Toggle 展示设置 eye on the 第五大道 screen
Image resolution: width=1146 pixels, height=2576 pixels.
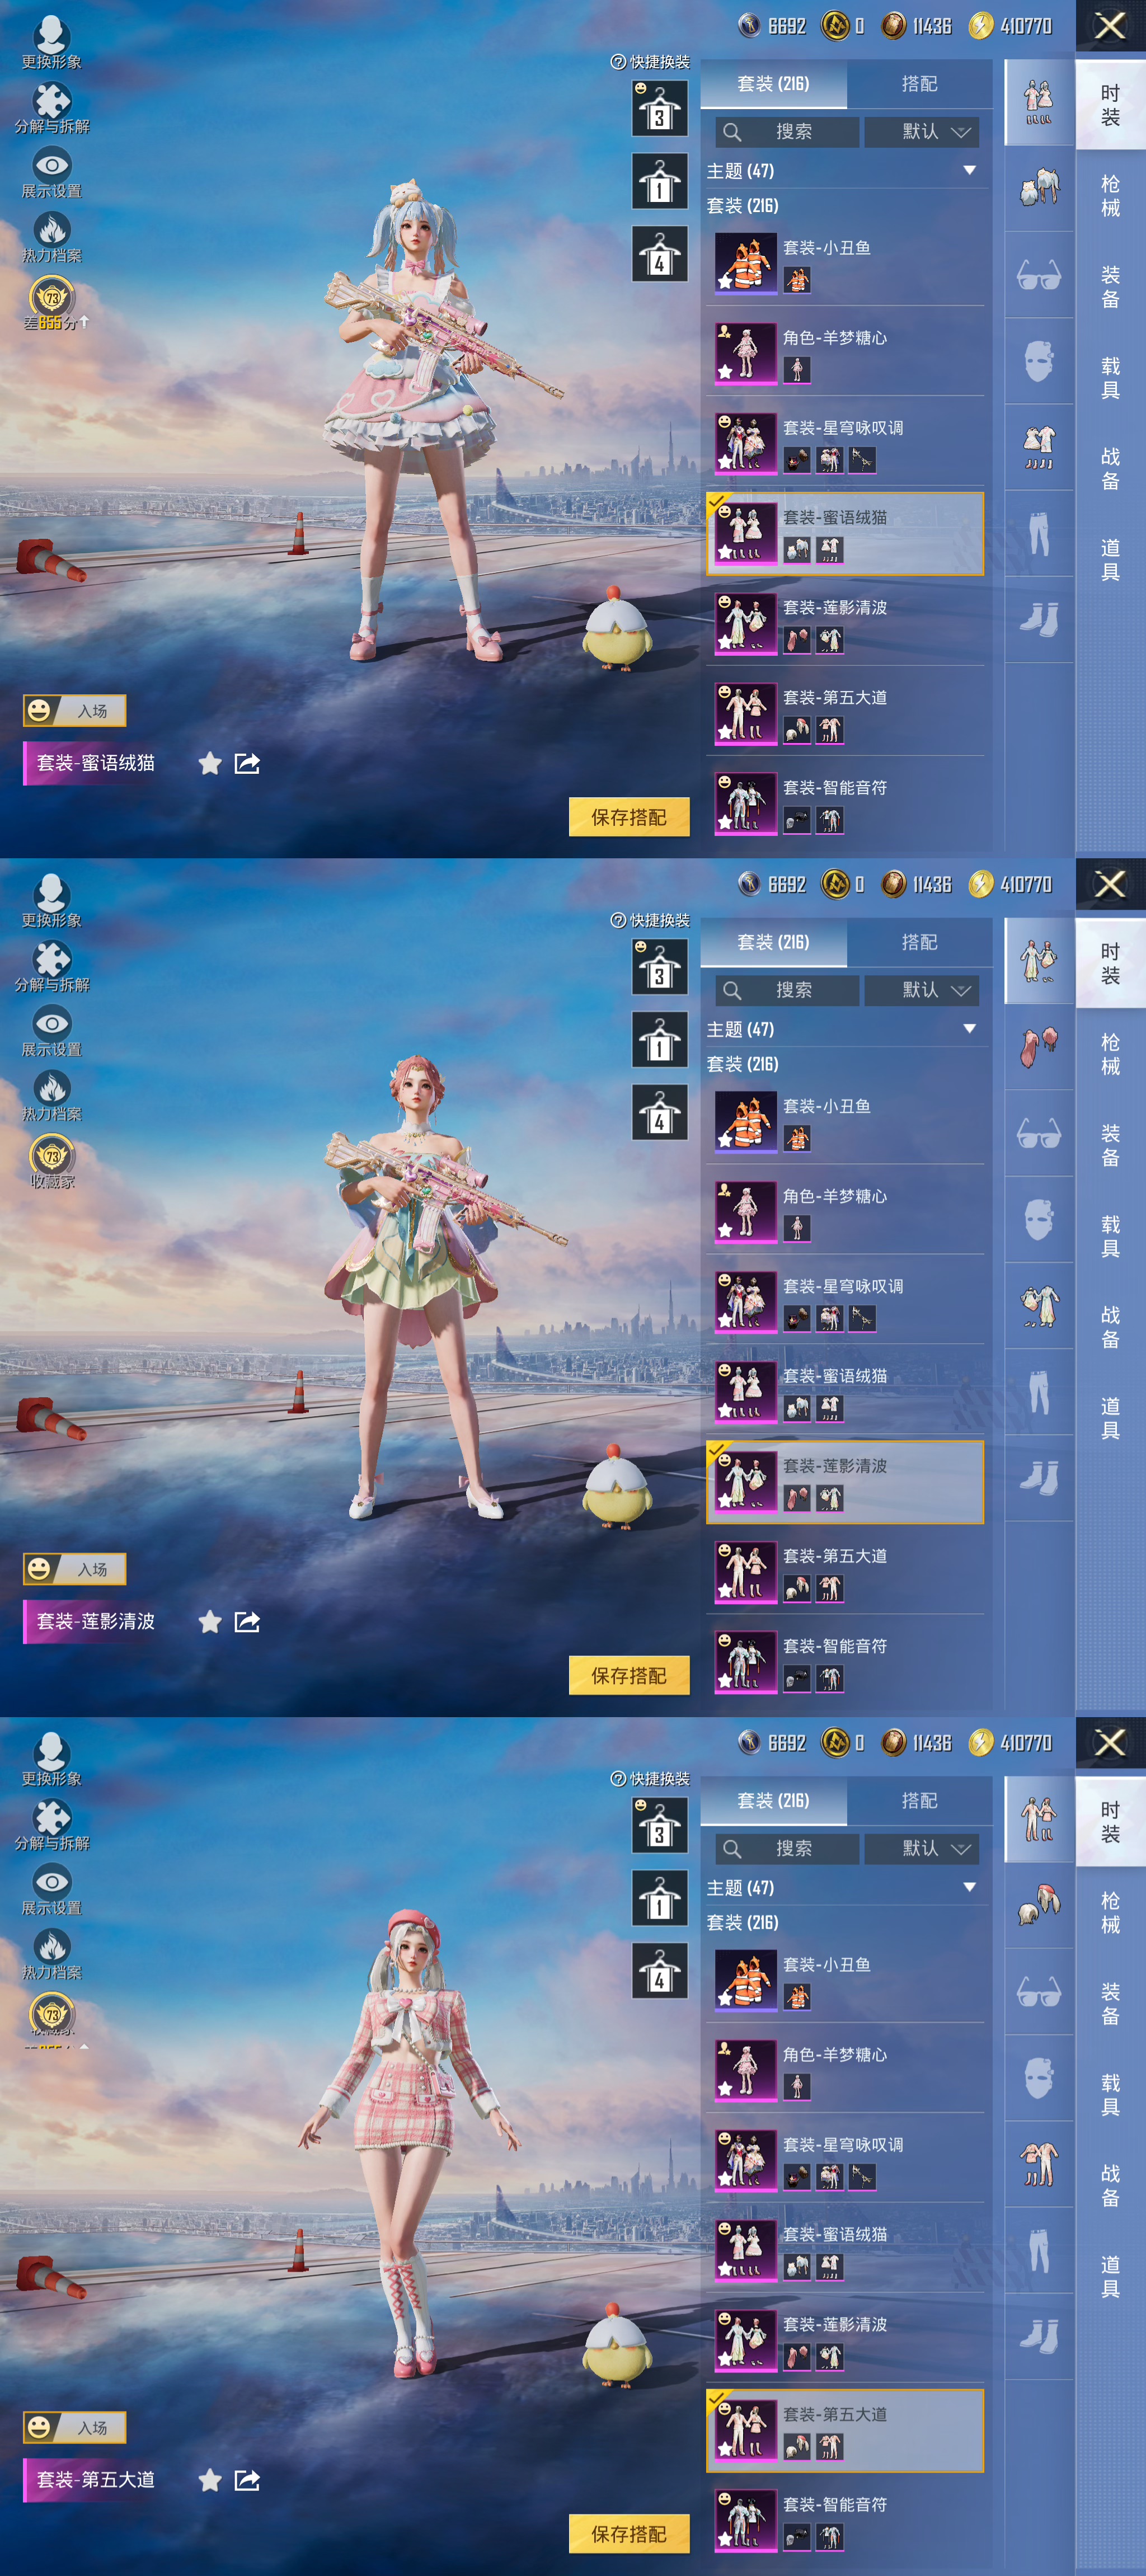click(52, 1881)
